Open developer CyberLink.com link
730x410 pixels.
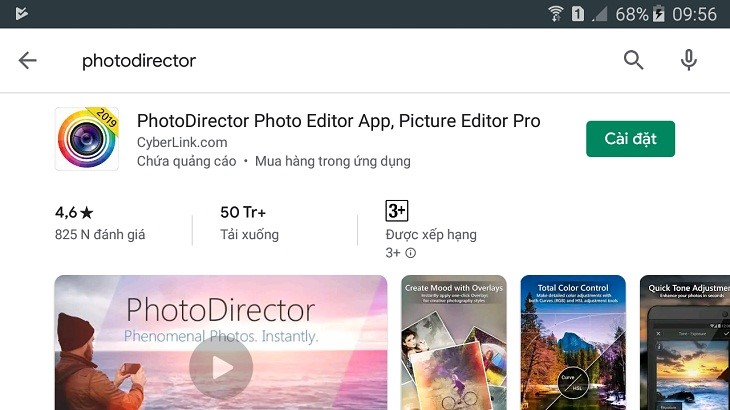(x=182, y=142)
